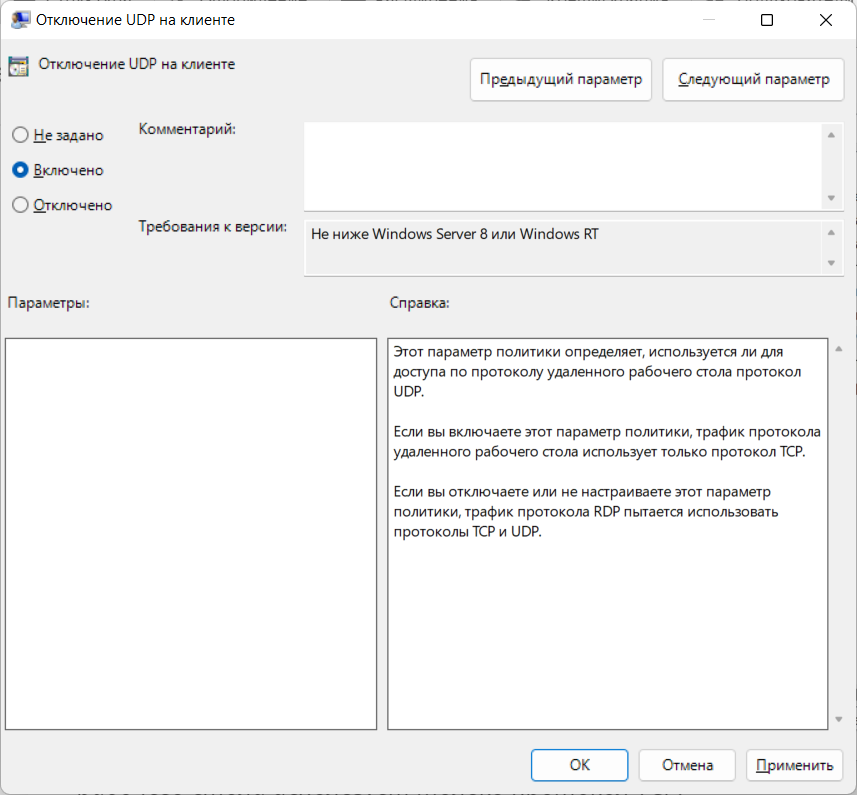This screenshot has width=857, height=795.
Task: Focus the "Комментарий" text field
Action: 562,166
